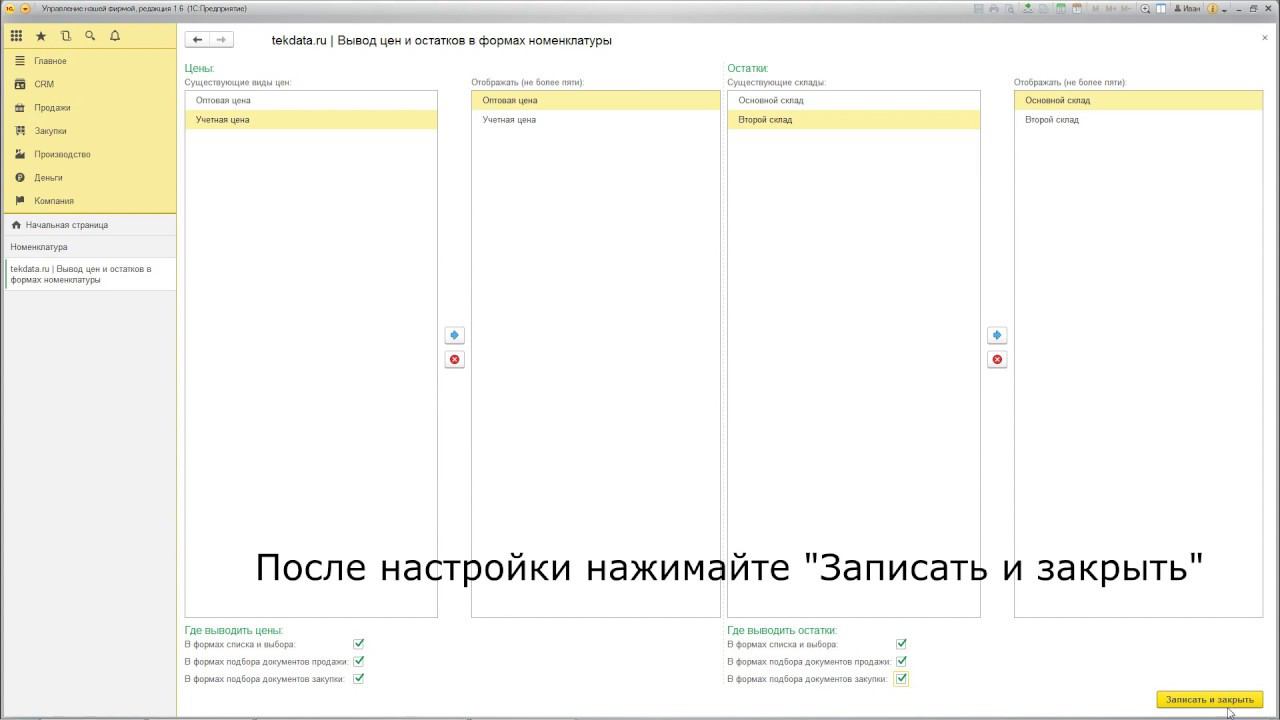1280x720 pixels.
Task: Click the Продажи section icon
Action: point(20,107)
